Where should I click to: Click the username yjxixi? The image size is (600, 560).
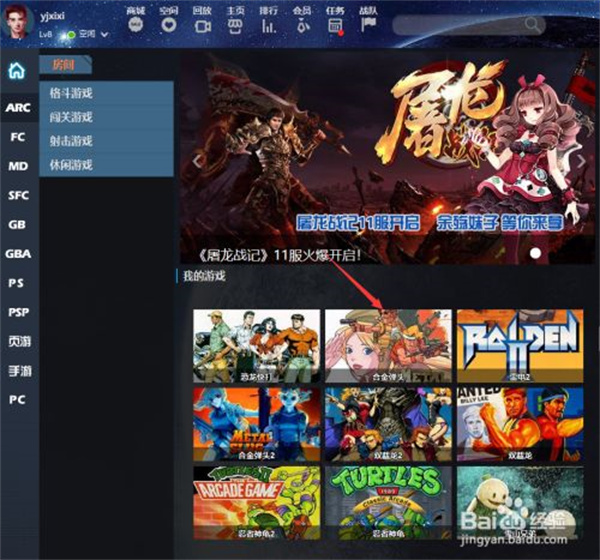[52, 16]
